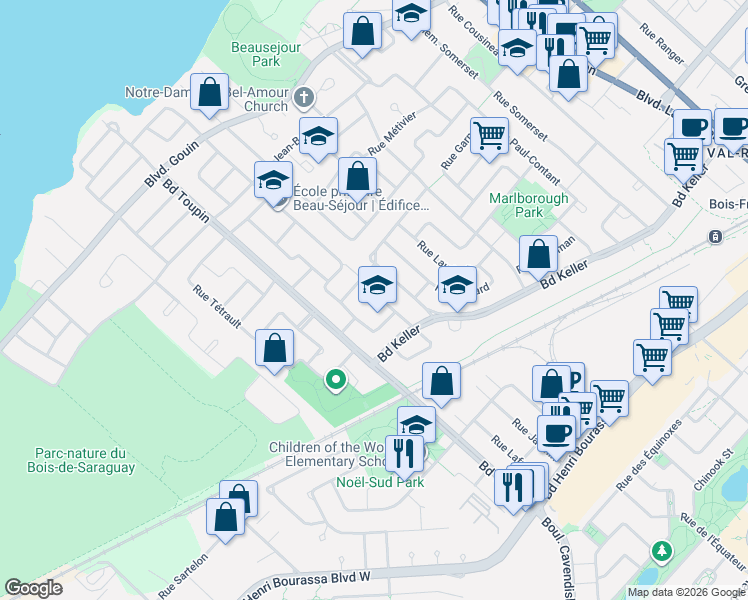Select the shopping bag marker over the École primaire label
This screenshot has height=600, width=748.
click(357, 177)
